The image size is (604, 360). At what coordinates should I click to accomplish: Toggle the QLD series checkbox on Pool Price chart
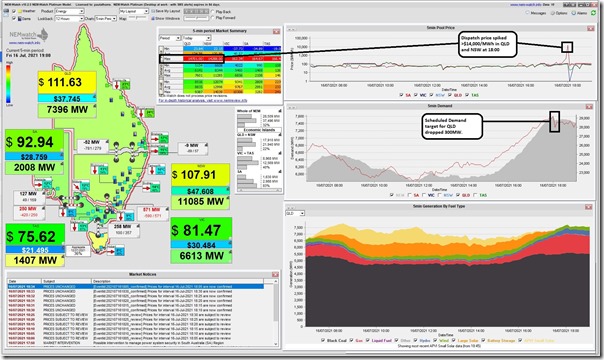pyautogui.click(x=449, y=95)
